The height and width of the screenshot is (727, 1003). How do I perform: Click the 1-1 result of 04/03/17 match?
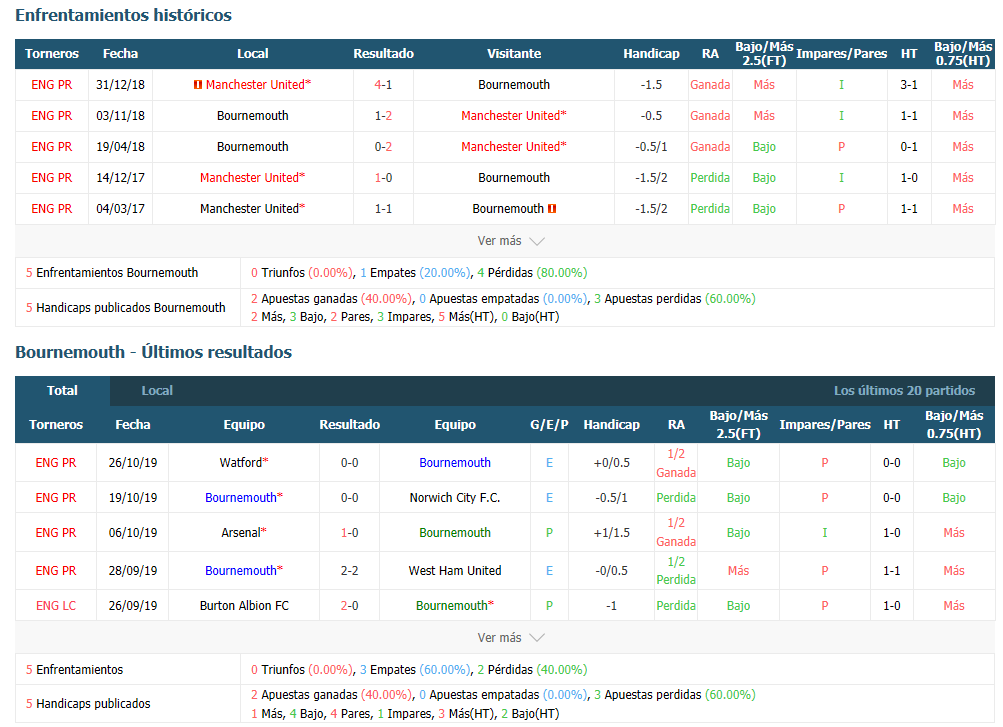[383, 208]
